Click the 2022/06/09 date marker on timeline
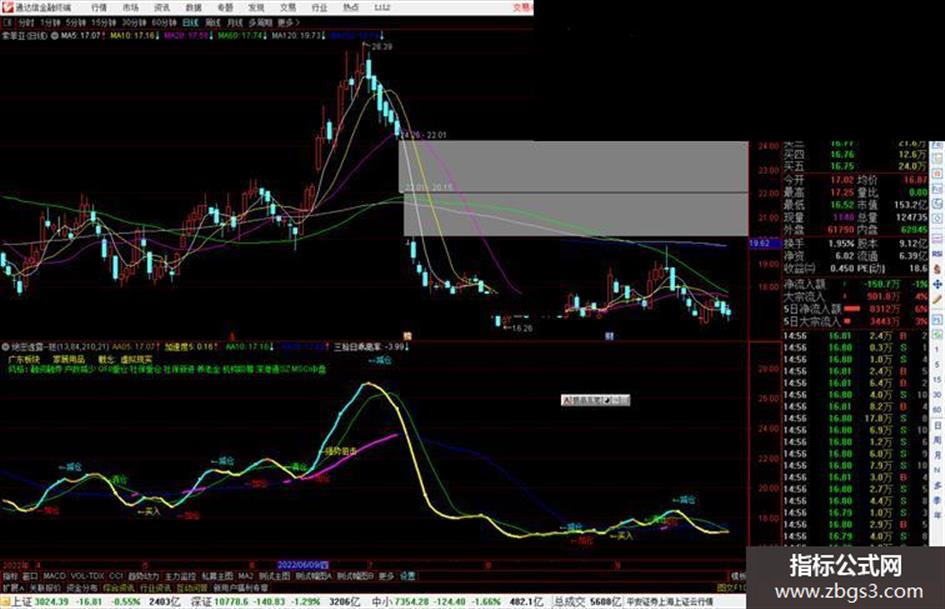 click(303, 565)
